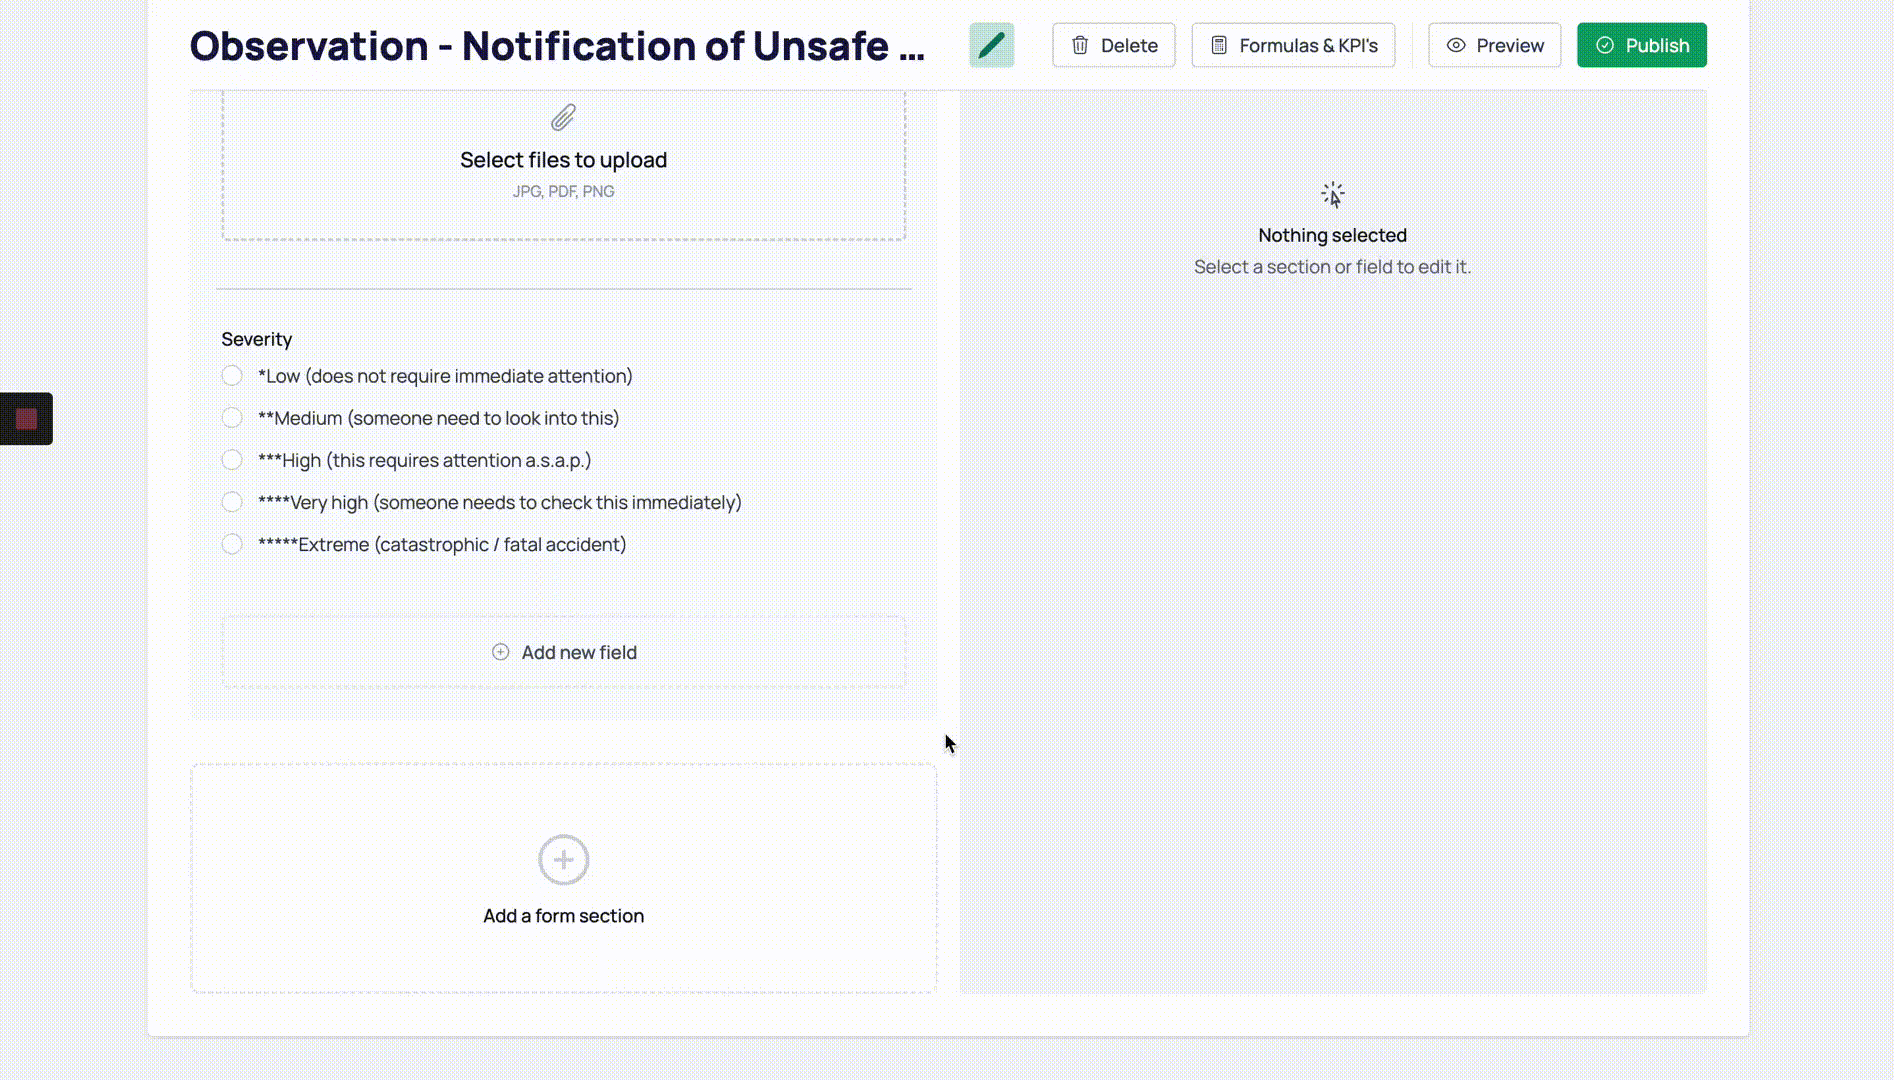The width and height of the screenshot is (1894, 1080).
Task: Publish the form
Action: pyautogui.click(x=1642, y=45)
